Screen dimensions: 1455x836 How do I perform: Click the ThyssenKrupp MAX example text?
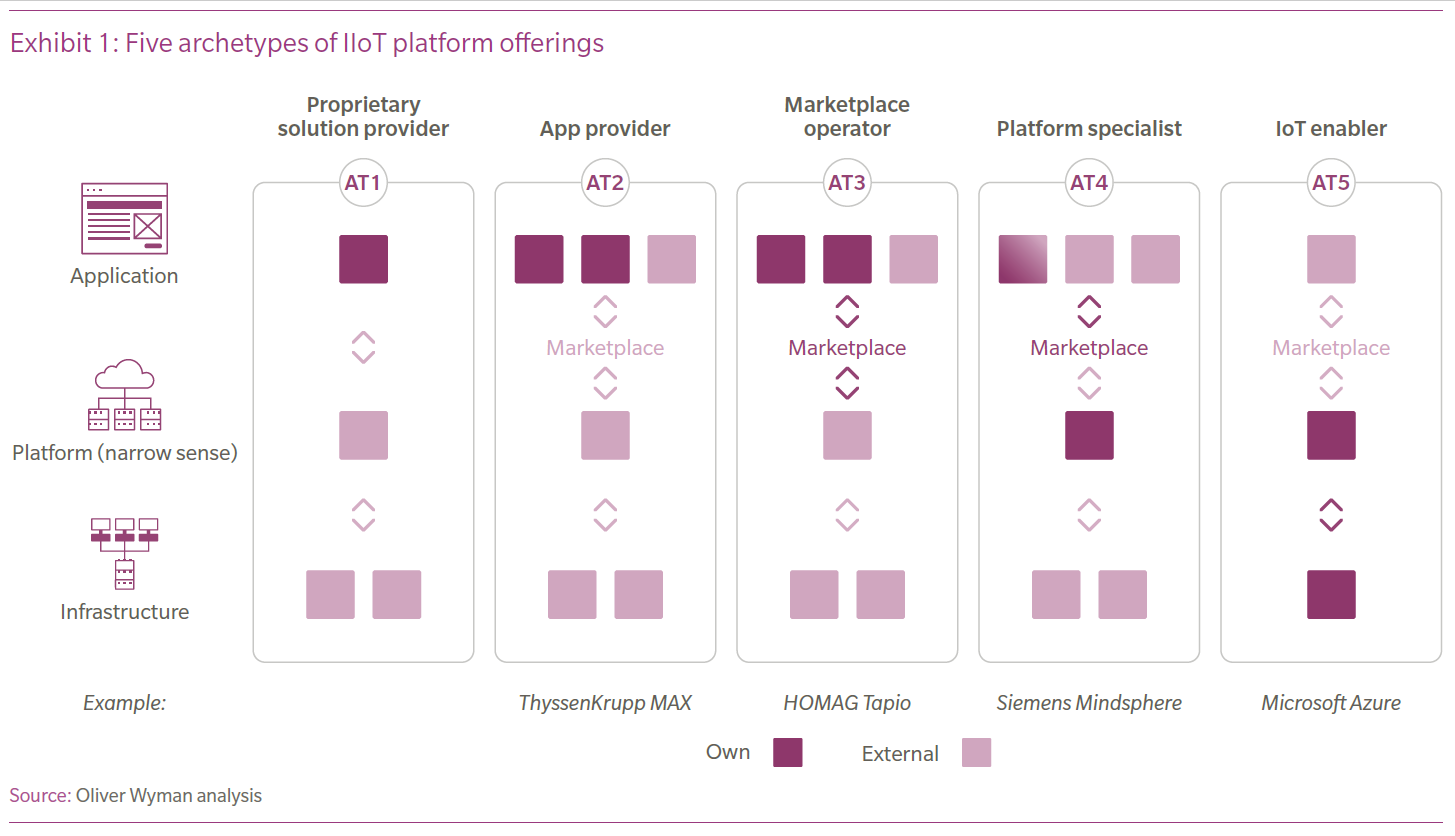[x=605, y=703]
